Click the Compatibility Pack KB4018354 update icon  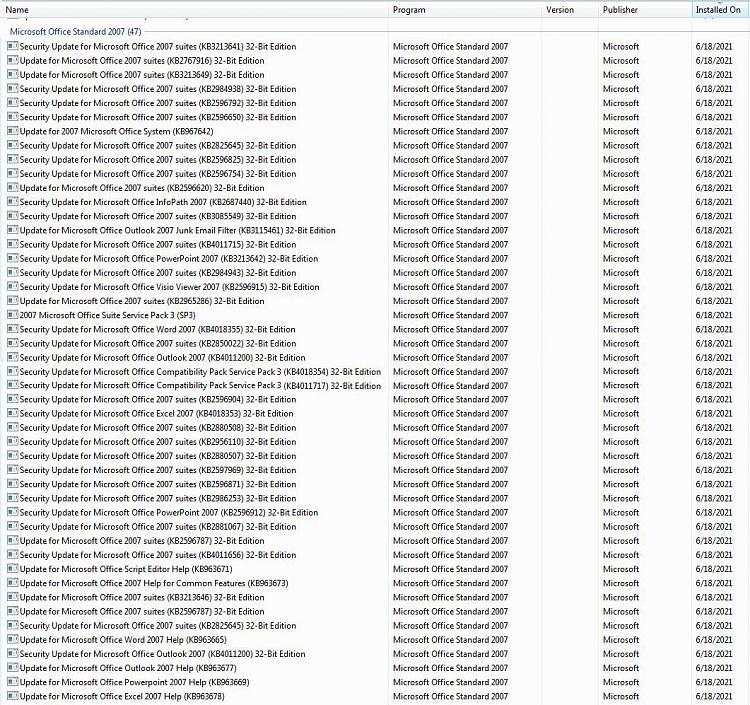12,372
